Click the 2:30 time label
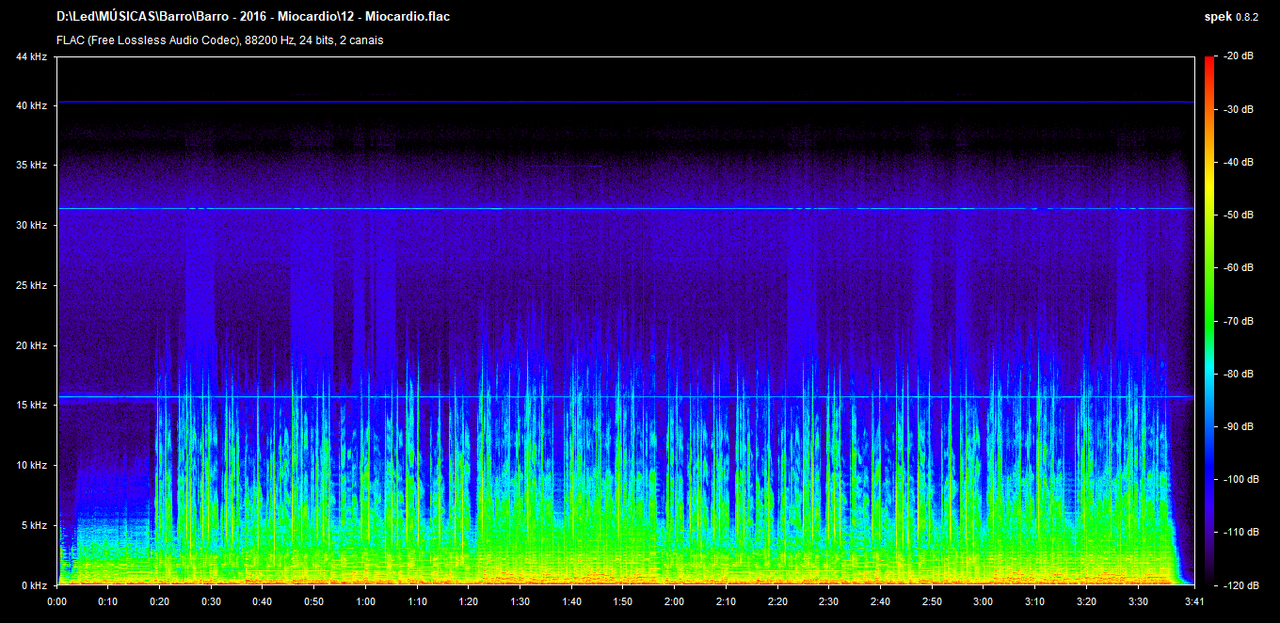The height and width of the screenshot is (623, 1280). point(828,601)
